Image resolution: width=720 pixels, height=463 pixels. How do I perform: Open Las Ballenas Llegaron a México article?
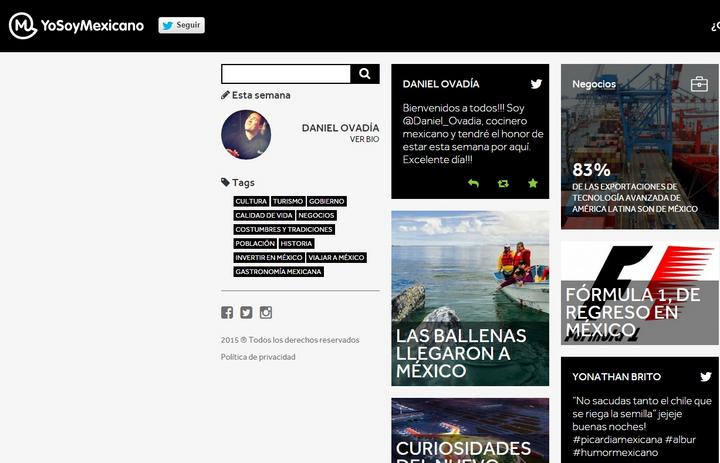470,352
